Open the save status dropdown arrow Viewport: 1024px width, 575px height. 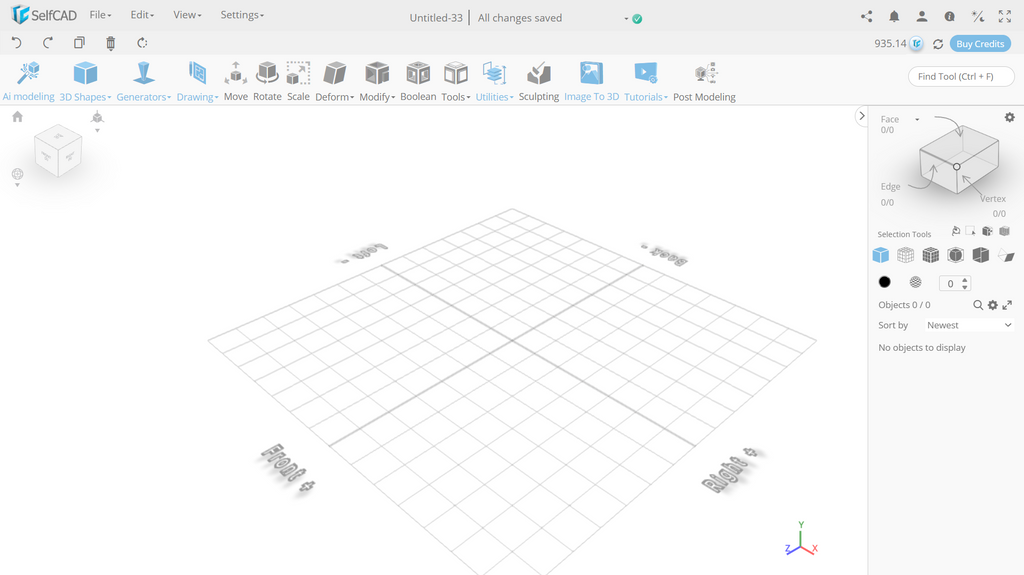pos(626,18)
